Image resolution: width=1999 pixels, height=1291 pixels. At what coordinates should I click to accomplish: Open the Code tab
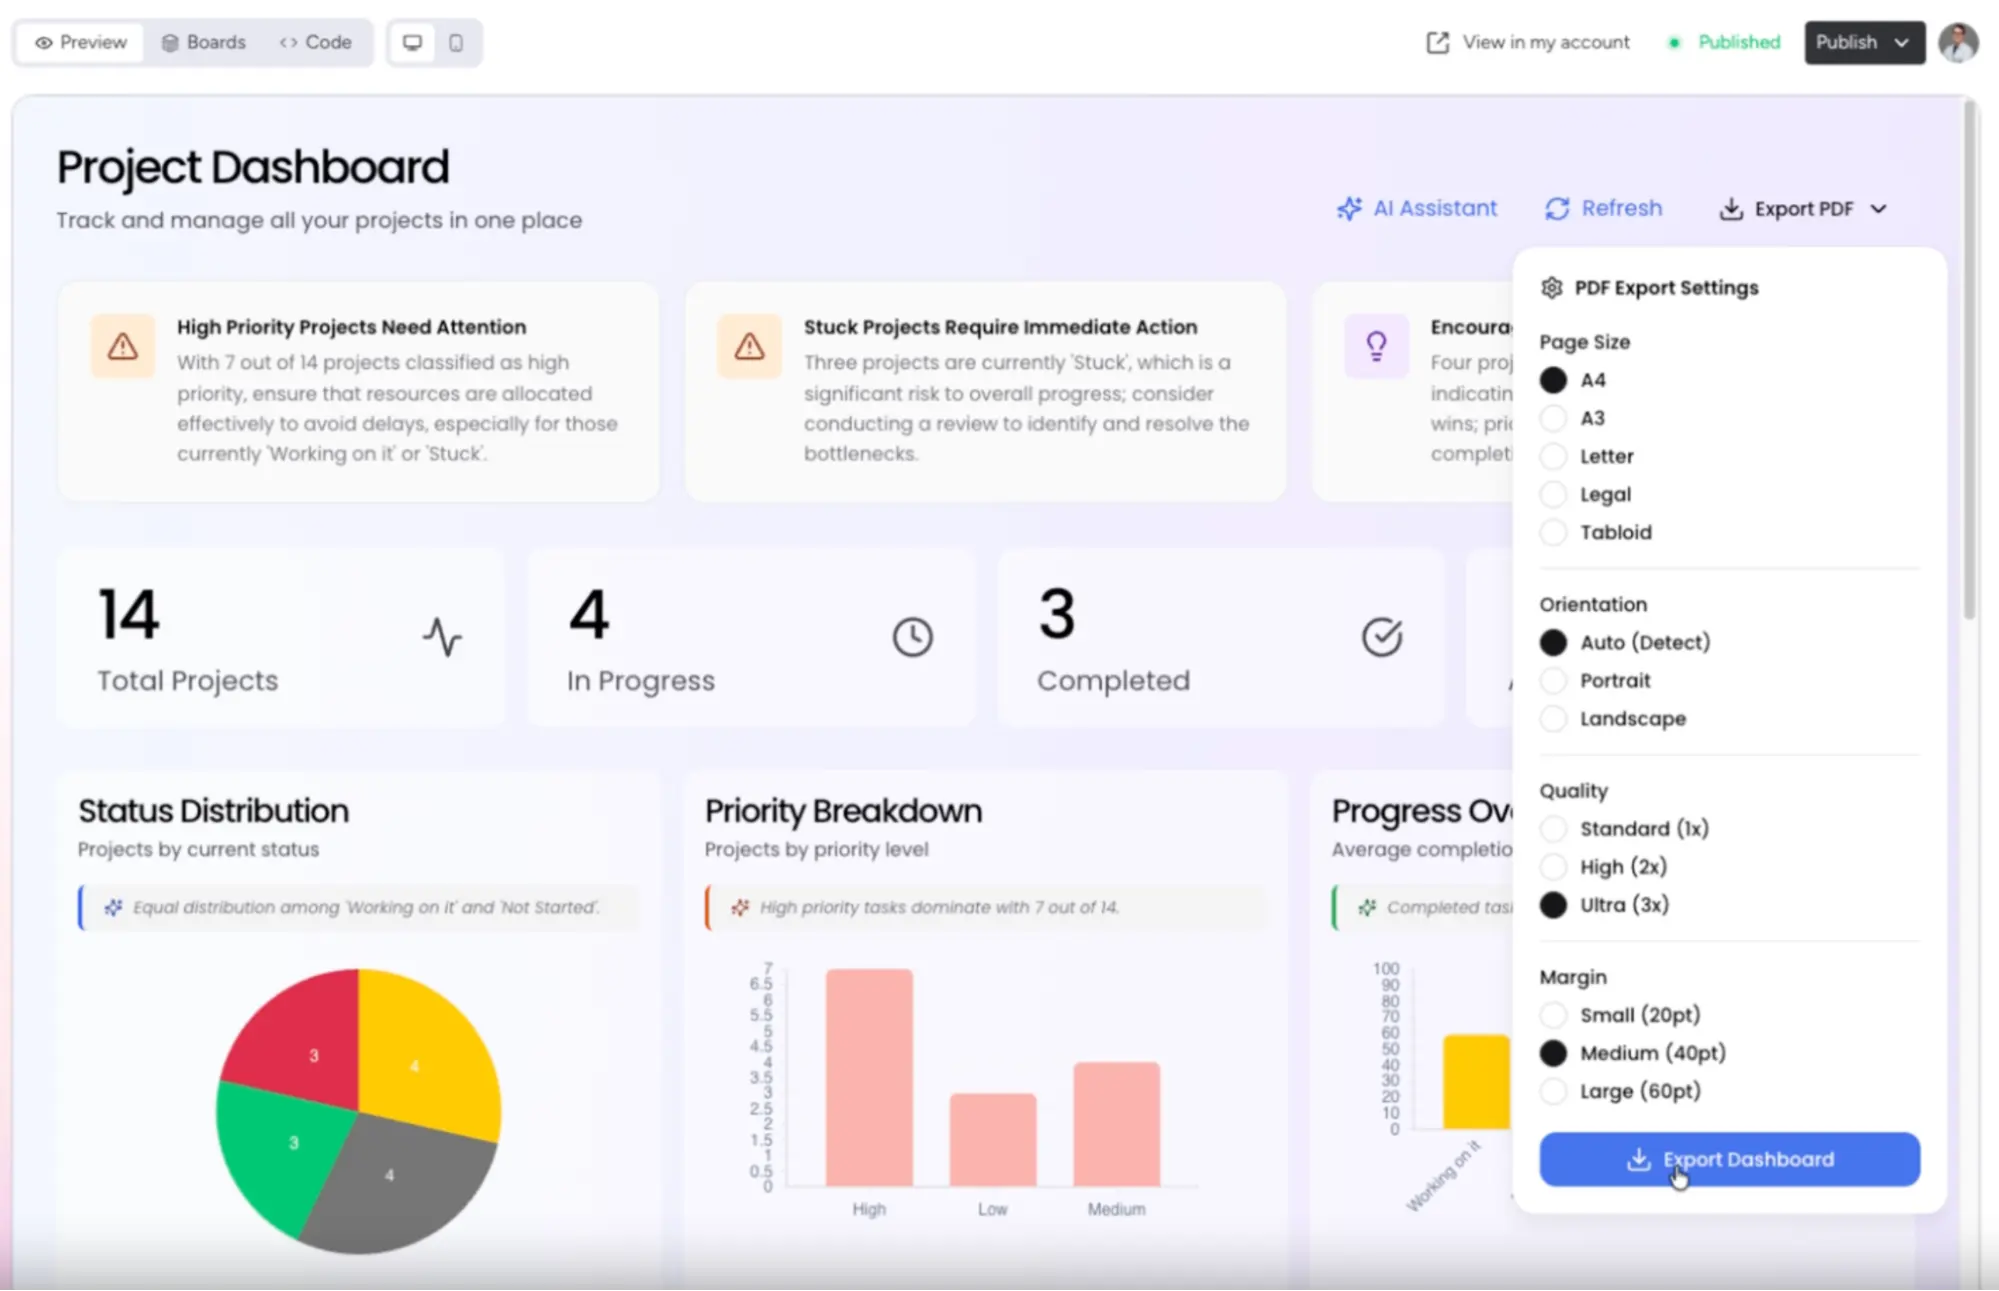pyautogui.click(x=316, y=42)
